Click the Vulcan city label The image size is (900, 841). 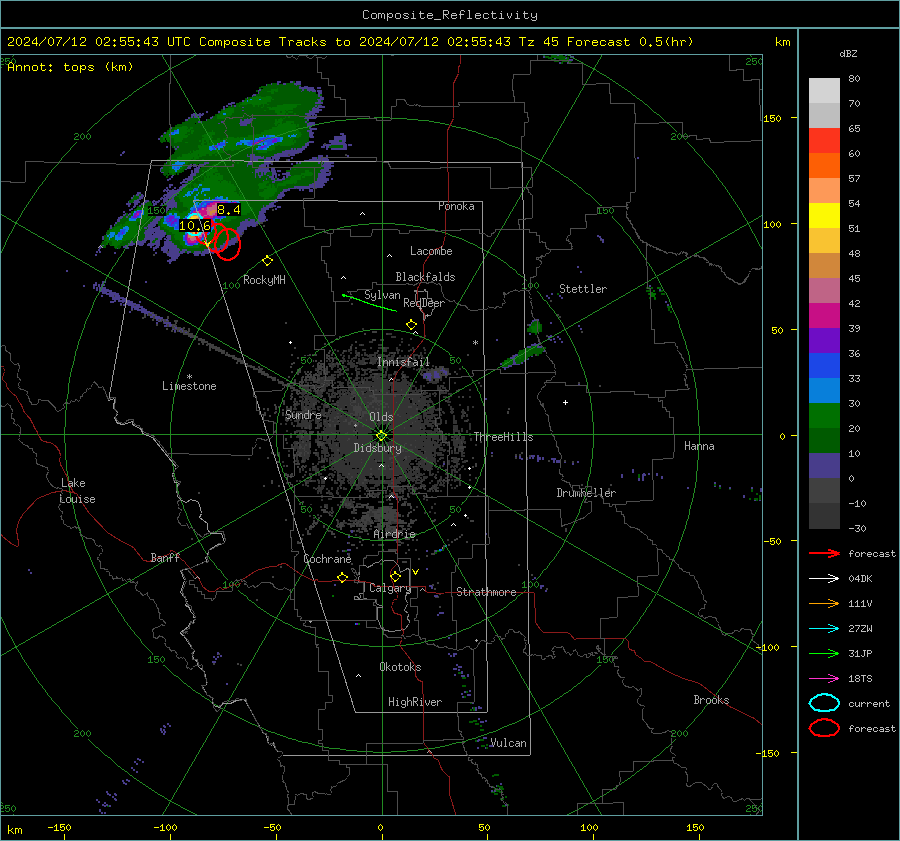508,743
